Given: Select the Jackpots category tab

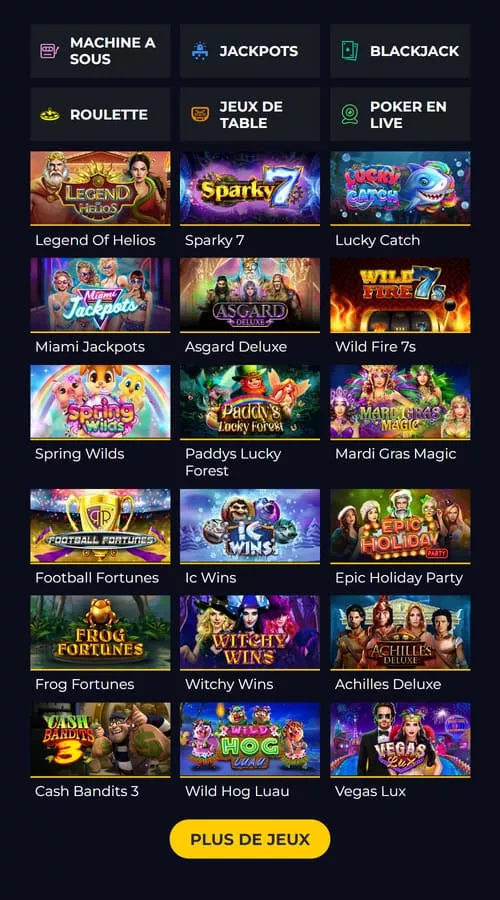Looking at the screenshot, I should click(250, 51).
